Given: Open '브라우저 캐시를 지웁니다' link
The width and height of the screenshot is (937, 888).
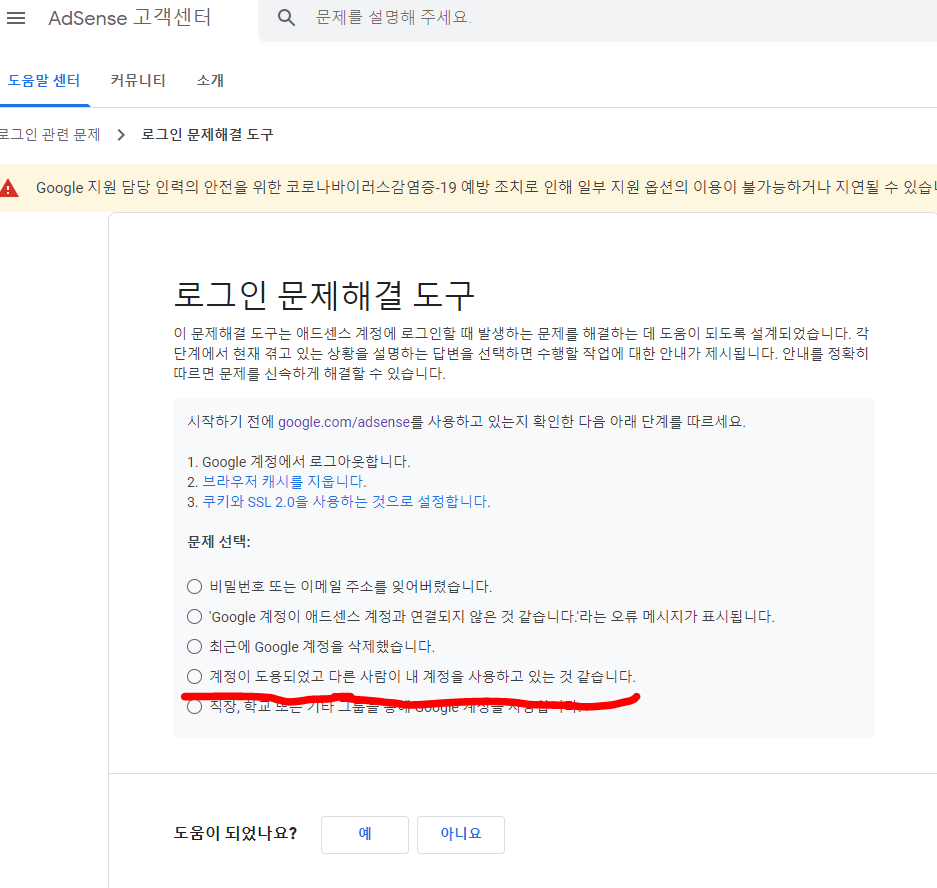Looking at the screenshot, I should point(284,482).
